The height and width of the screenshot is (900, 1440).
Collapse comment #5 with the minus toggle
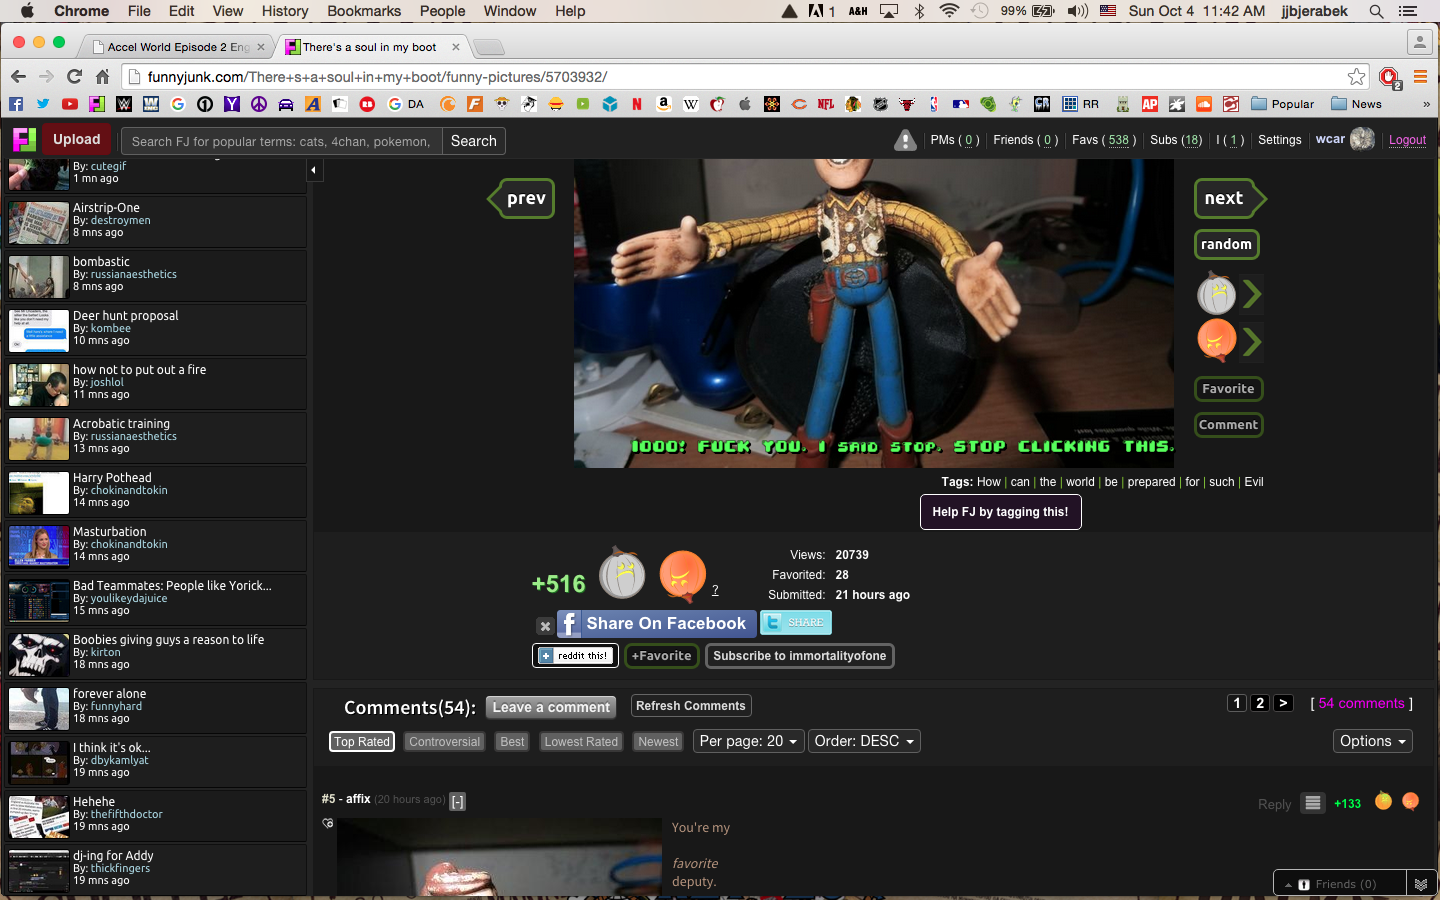pyautogui.click(x=457, y=801)
